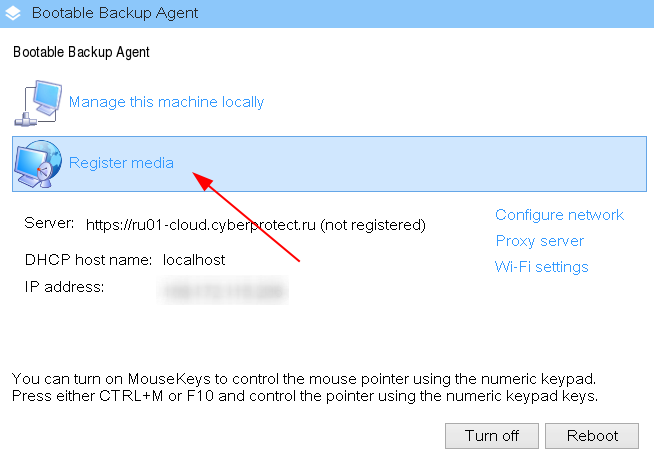Click the DHCP host name: label
Image resolution: width=654 pixels, height=461 pixels.
(88, 260)
